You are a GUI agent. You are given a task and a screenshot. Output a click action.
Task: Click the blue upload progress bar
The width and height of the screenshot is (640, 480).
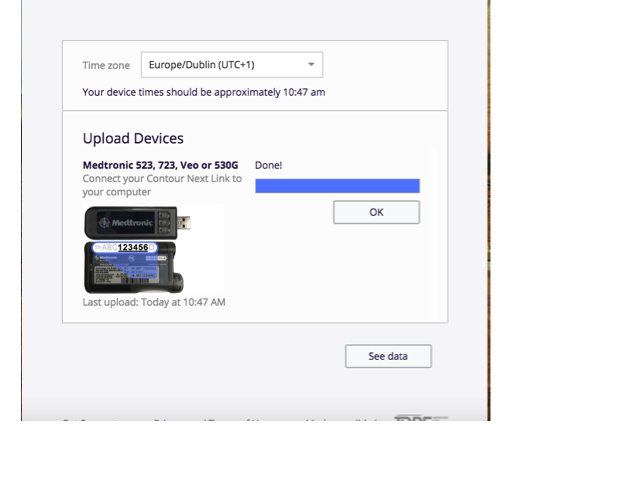click(338, 186)
